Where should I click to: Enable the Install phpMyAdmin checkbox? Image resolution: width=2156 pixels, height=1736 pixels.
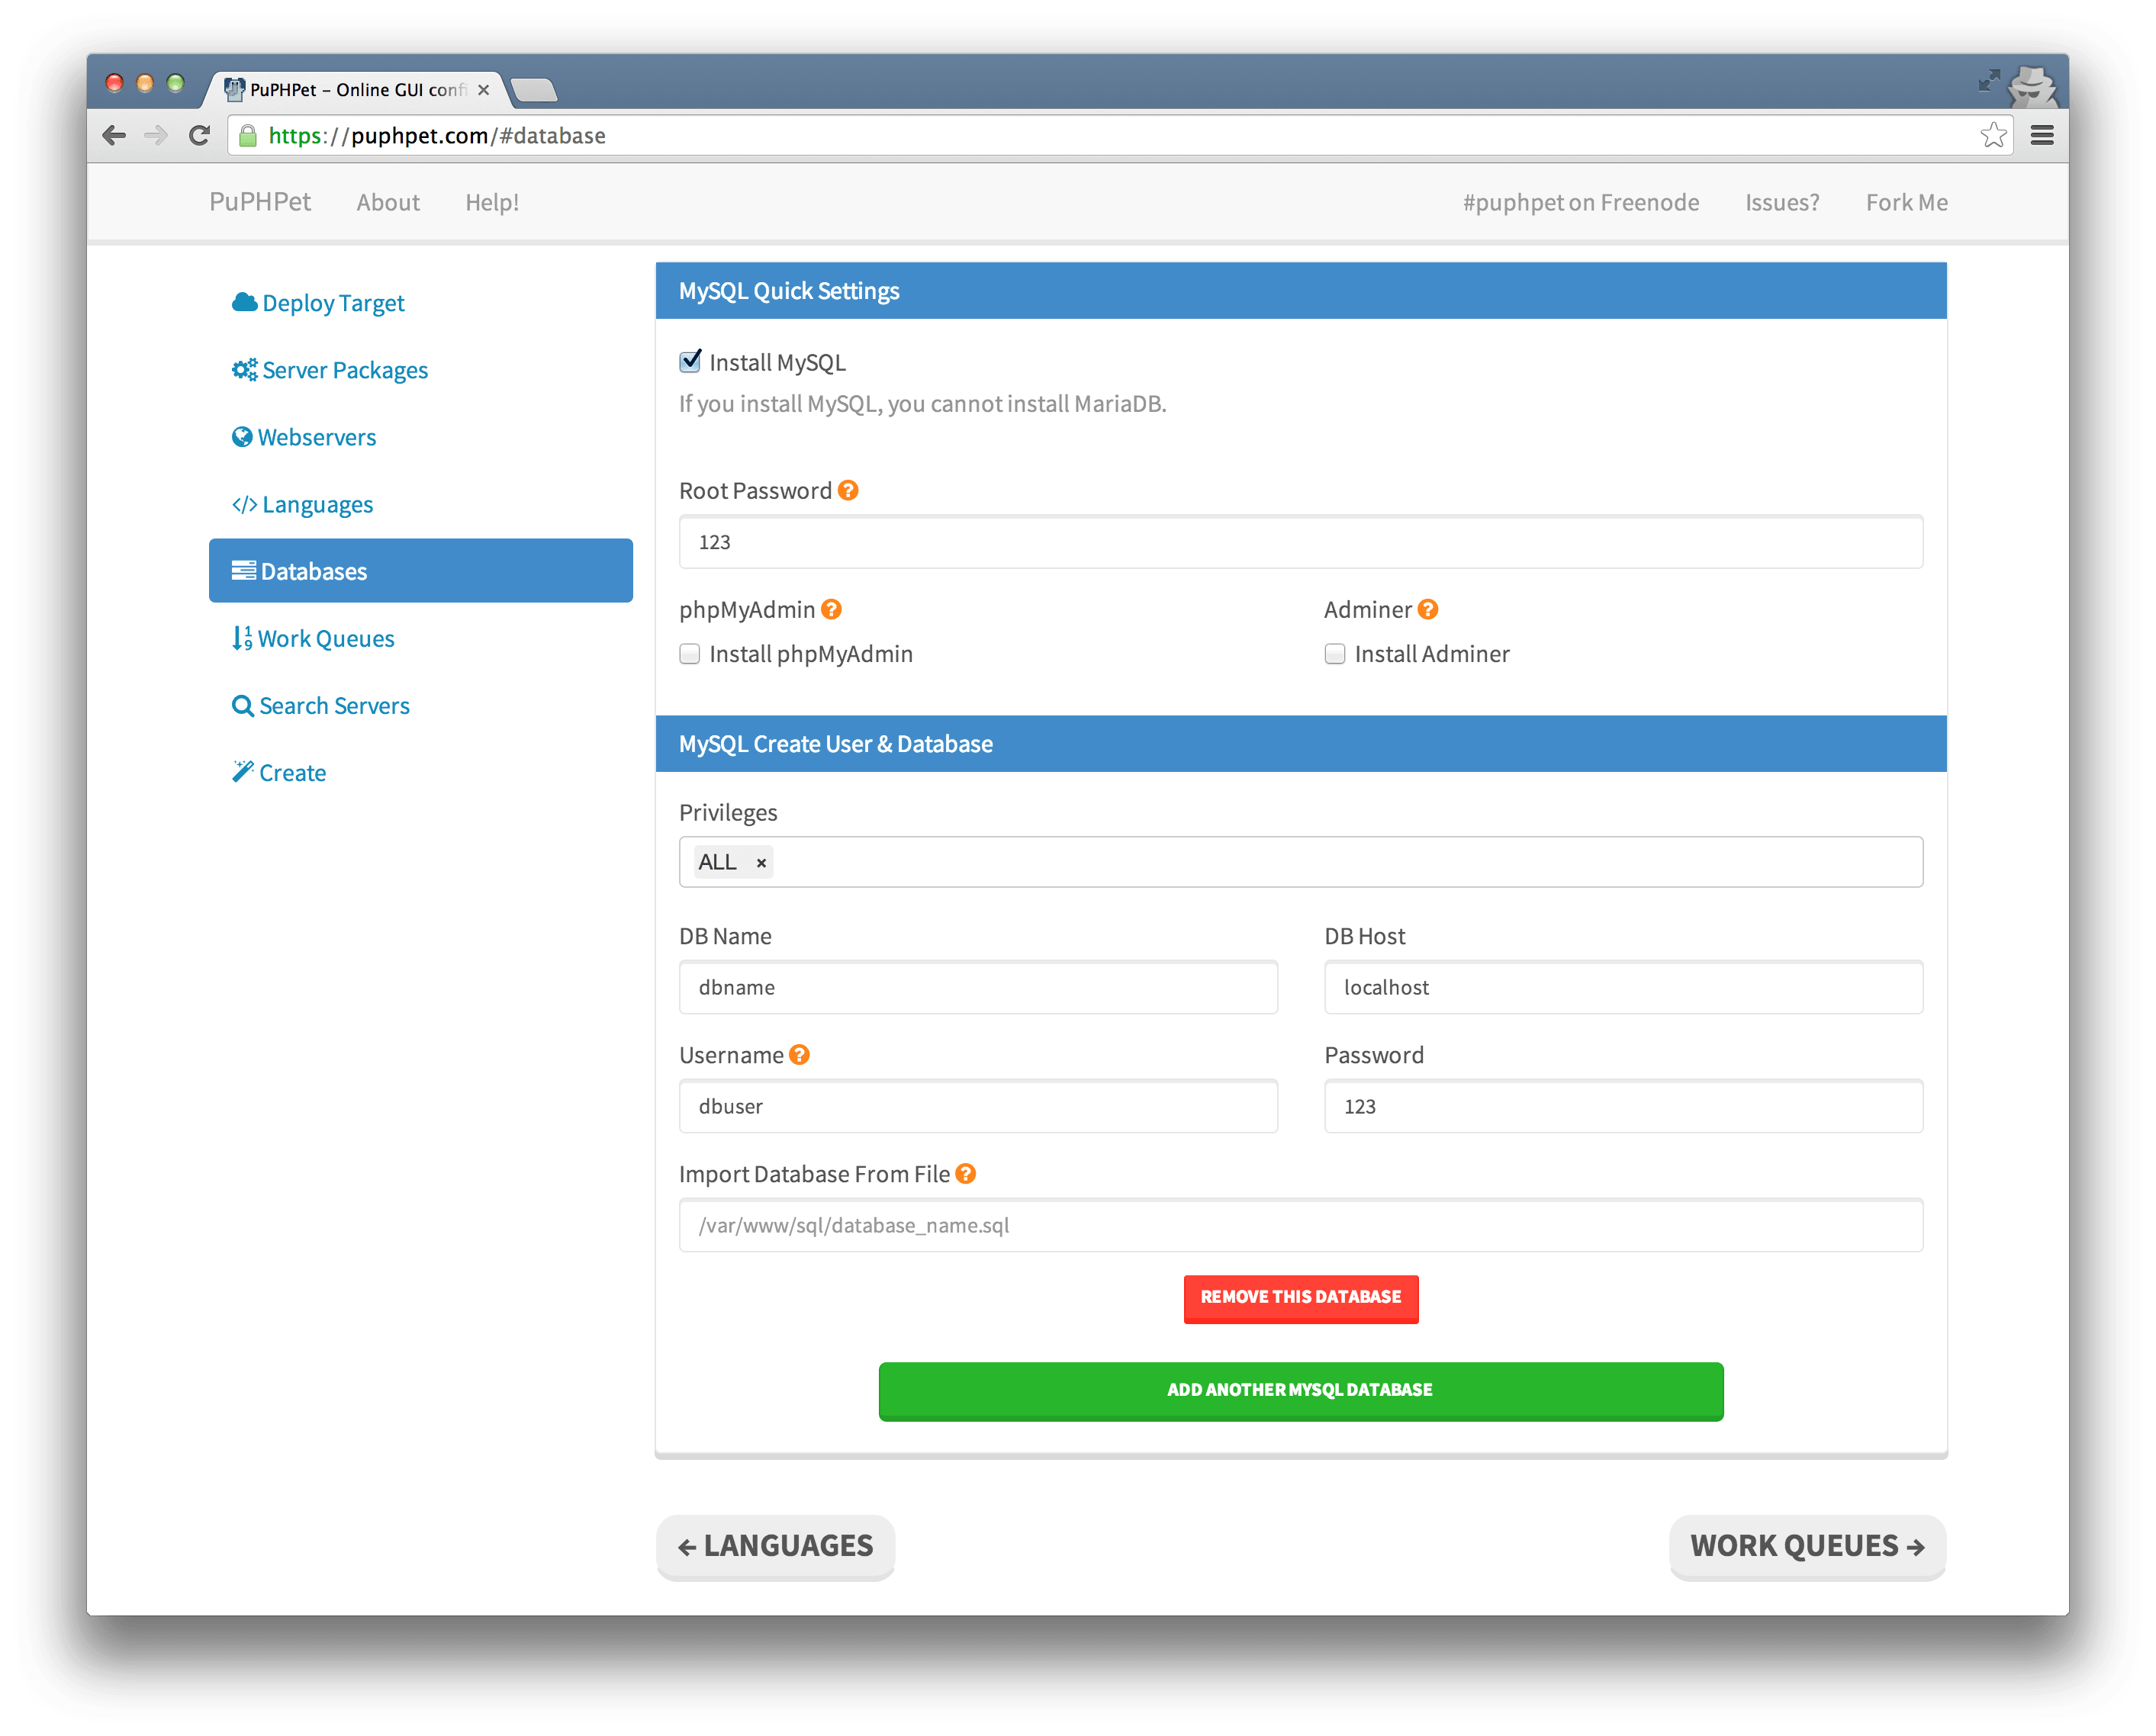(690, 654)
